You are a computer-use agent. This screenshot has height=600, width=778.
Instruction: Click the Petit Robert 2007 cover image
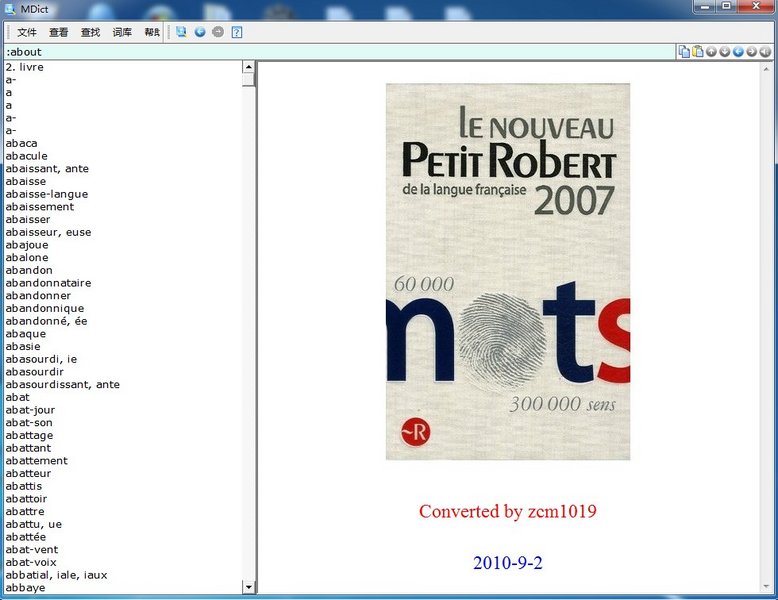coord(508,271)
